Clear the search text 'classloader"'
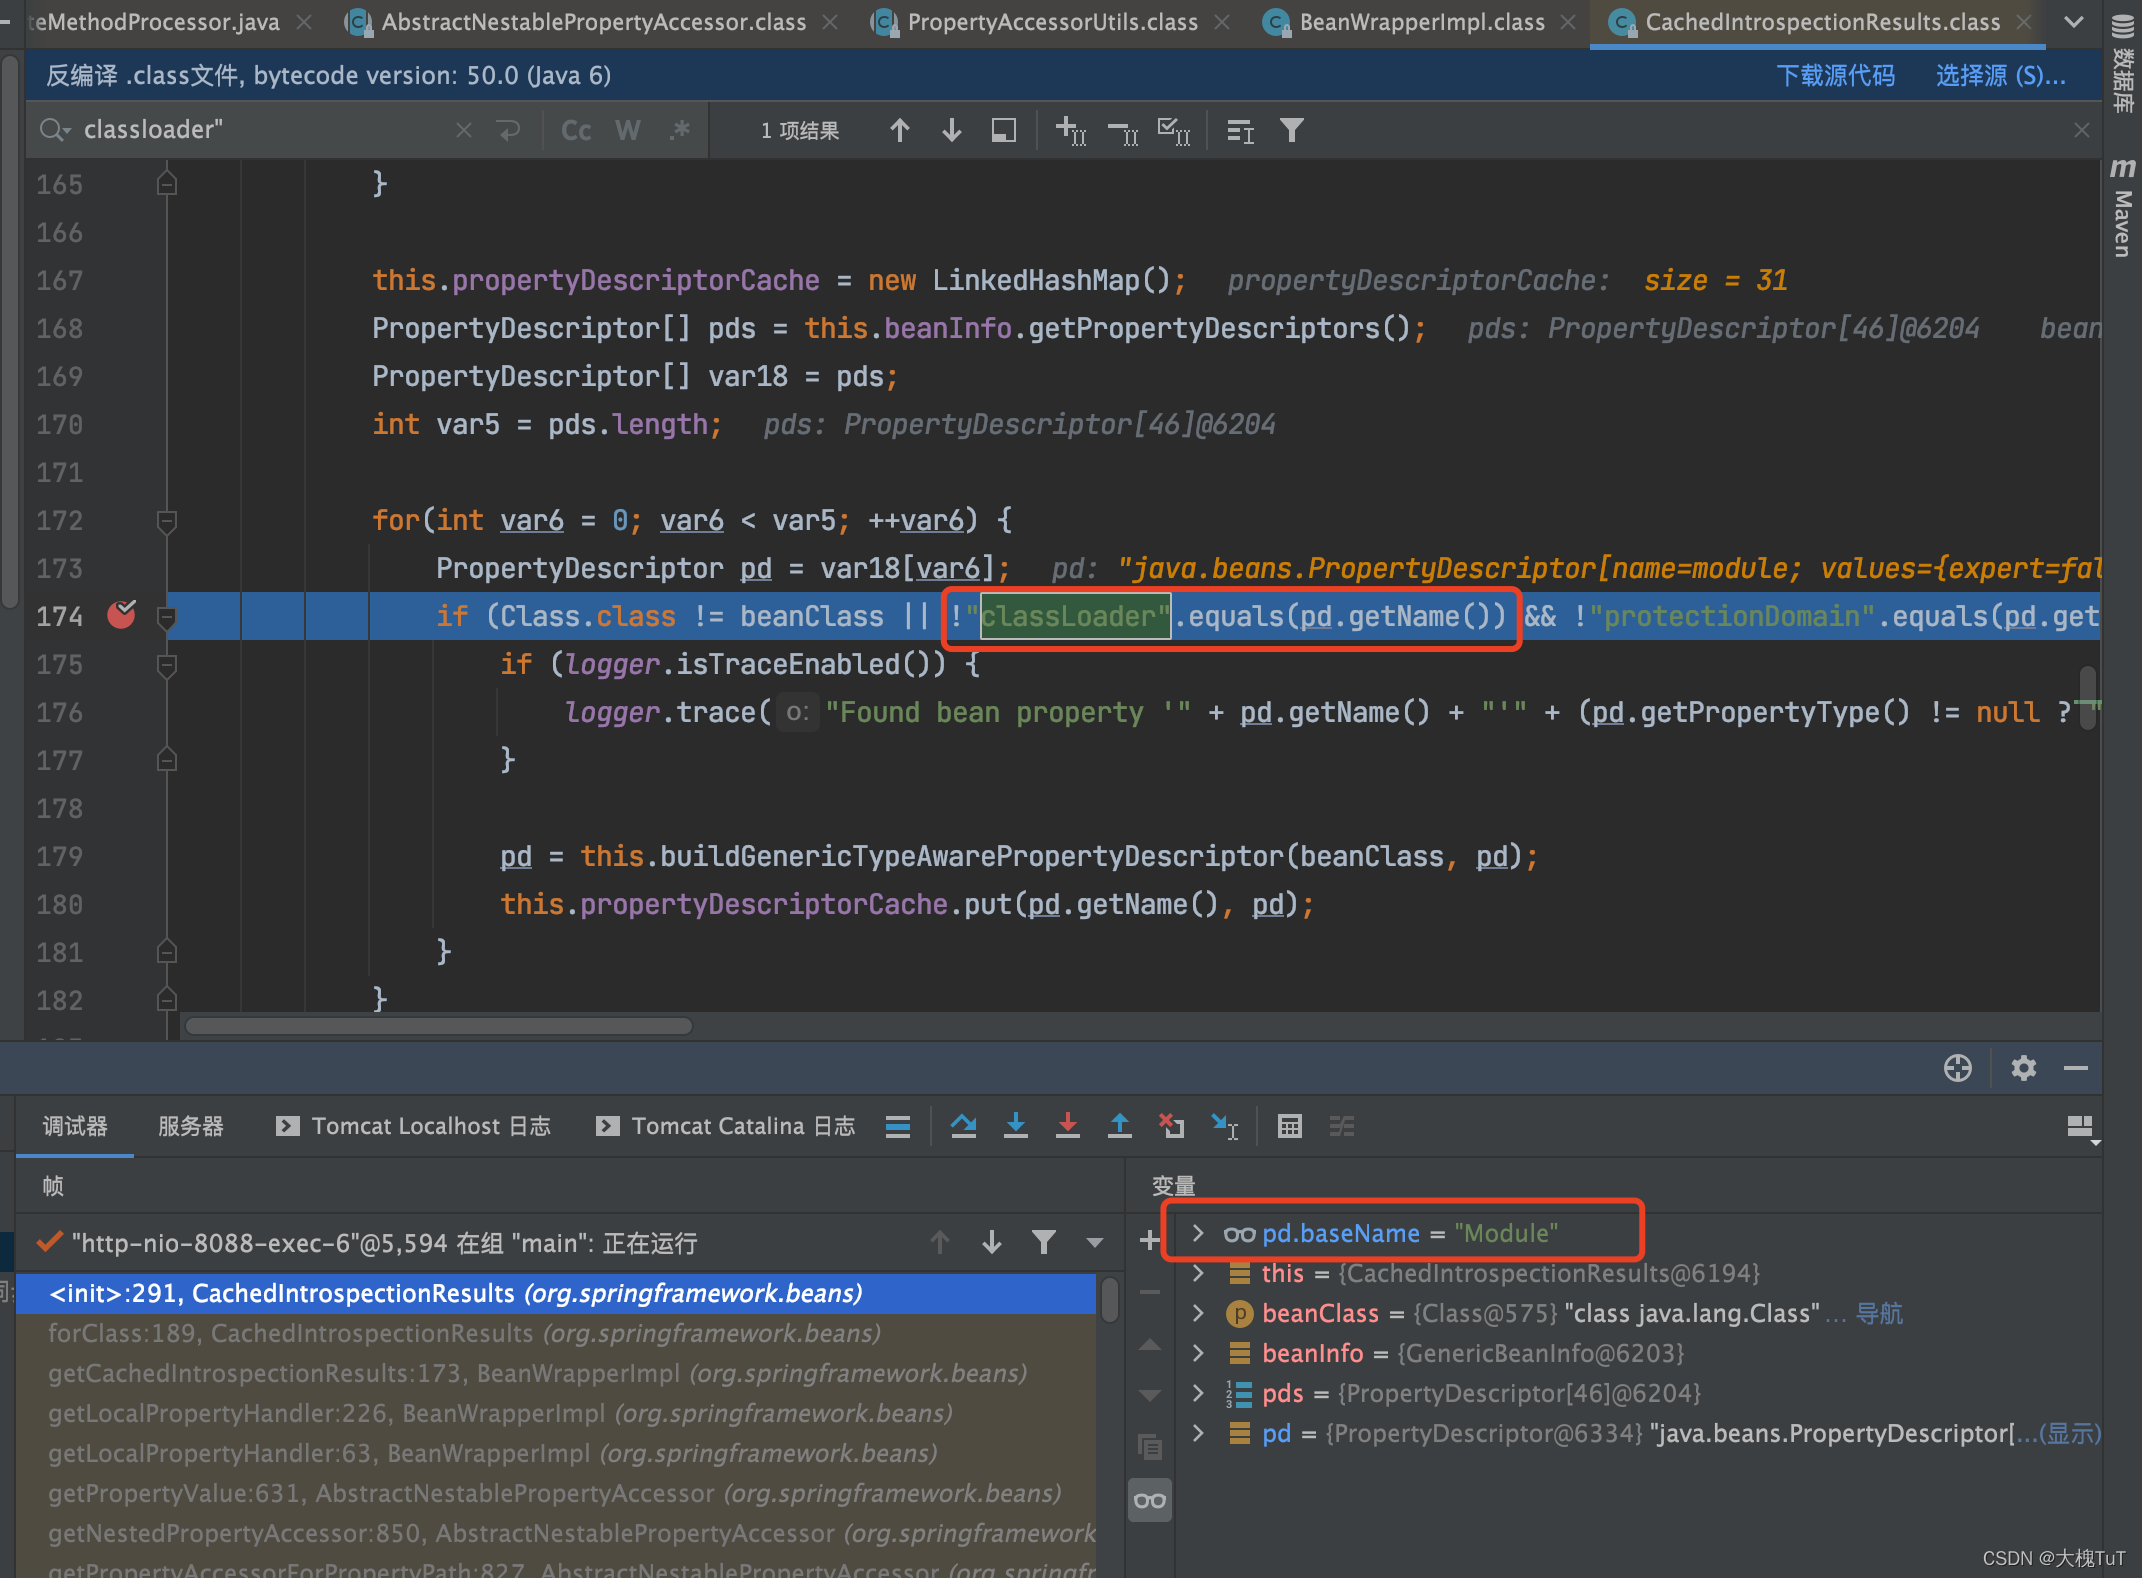This screenshot has height=1578, width=2142. coord(463,130)
